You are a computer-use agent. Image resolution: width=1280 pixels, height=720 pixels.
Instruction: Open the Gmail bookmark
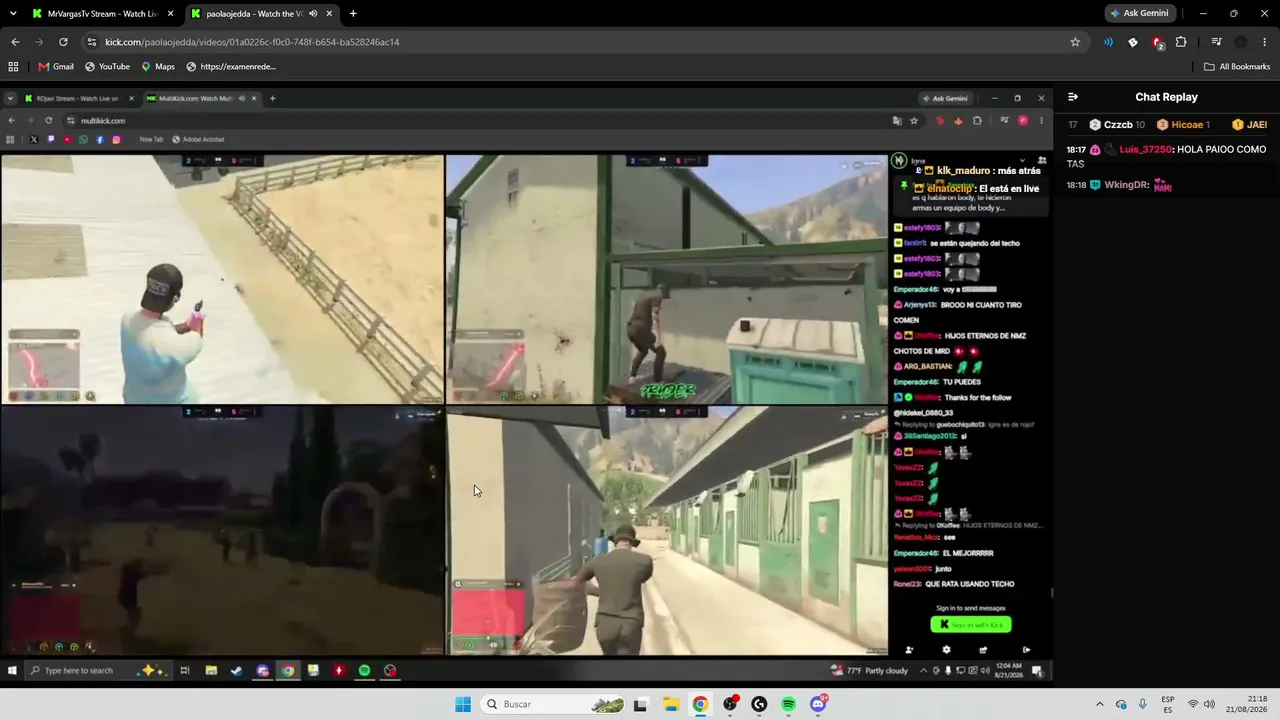(56, 67)
